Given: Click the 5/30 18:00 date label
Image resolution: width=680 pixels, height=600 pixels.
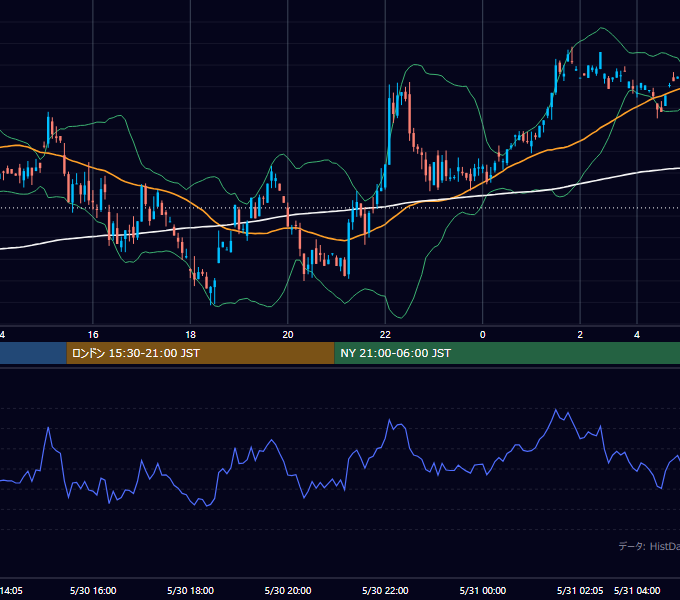Looking at the screenshot, I should coord(190,590).
